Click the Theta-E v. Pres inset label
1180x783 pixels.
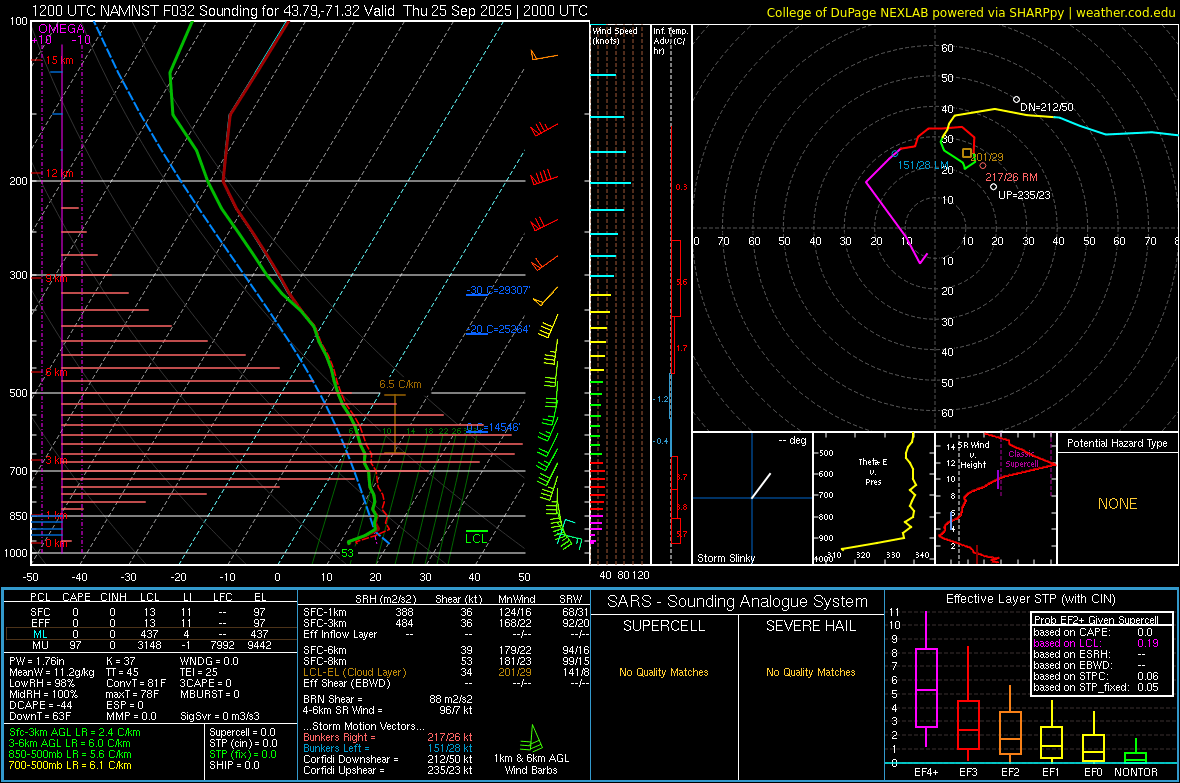tap(873, 471)
